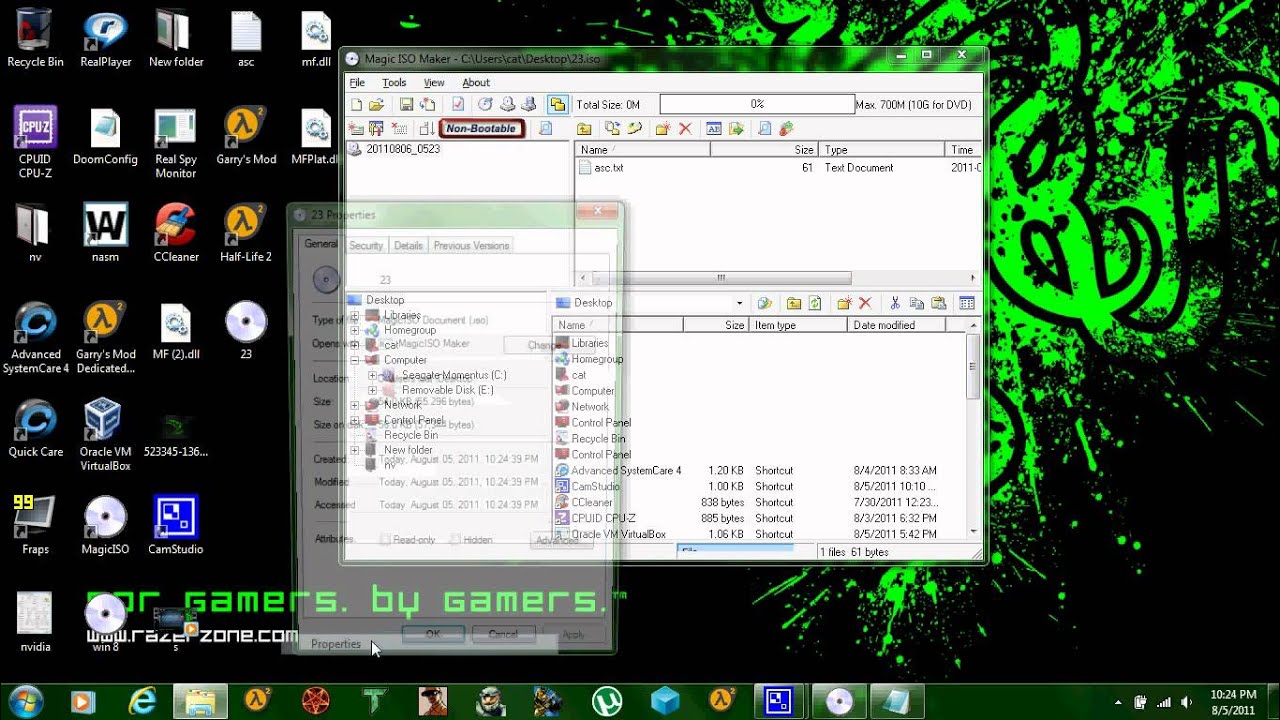This screenshot has width=1280, height=720.
Task: Click the New image icon in Magic ISO toolbar
Action: coord(357,104)
